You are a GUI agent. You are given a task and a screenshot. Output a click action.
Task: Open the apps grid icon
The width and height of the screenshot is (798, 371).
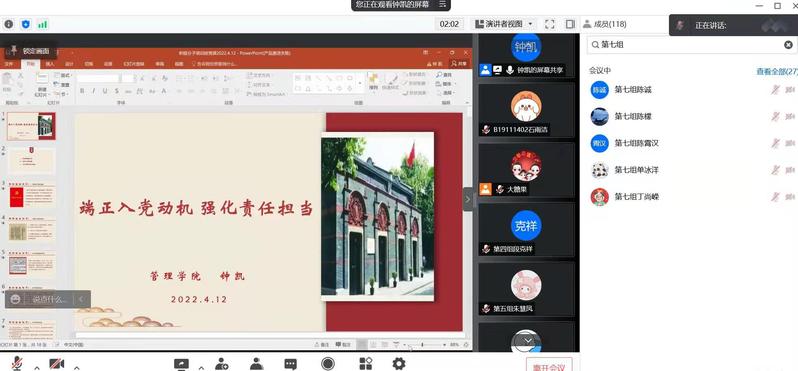[x=365, y=363]
